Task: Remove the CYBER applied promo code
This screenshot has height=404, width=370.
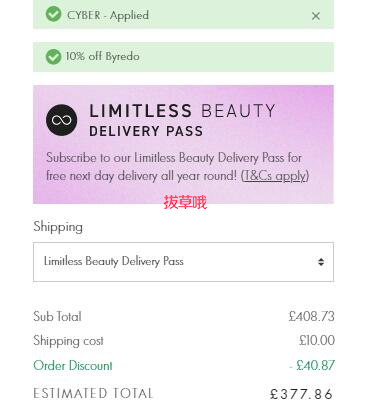Action: coord(316,16)
